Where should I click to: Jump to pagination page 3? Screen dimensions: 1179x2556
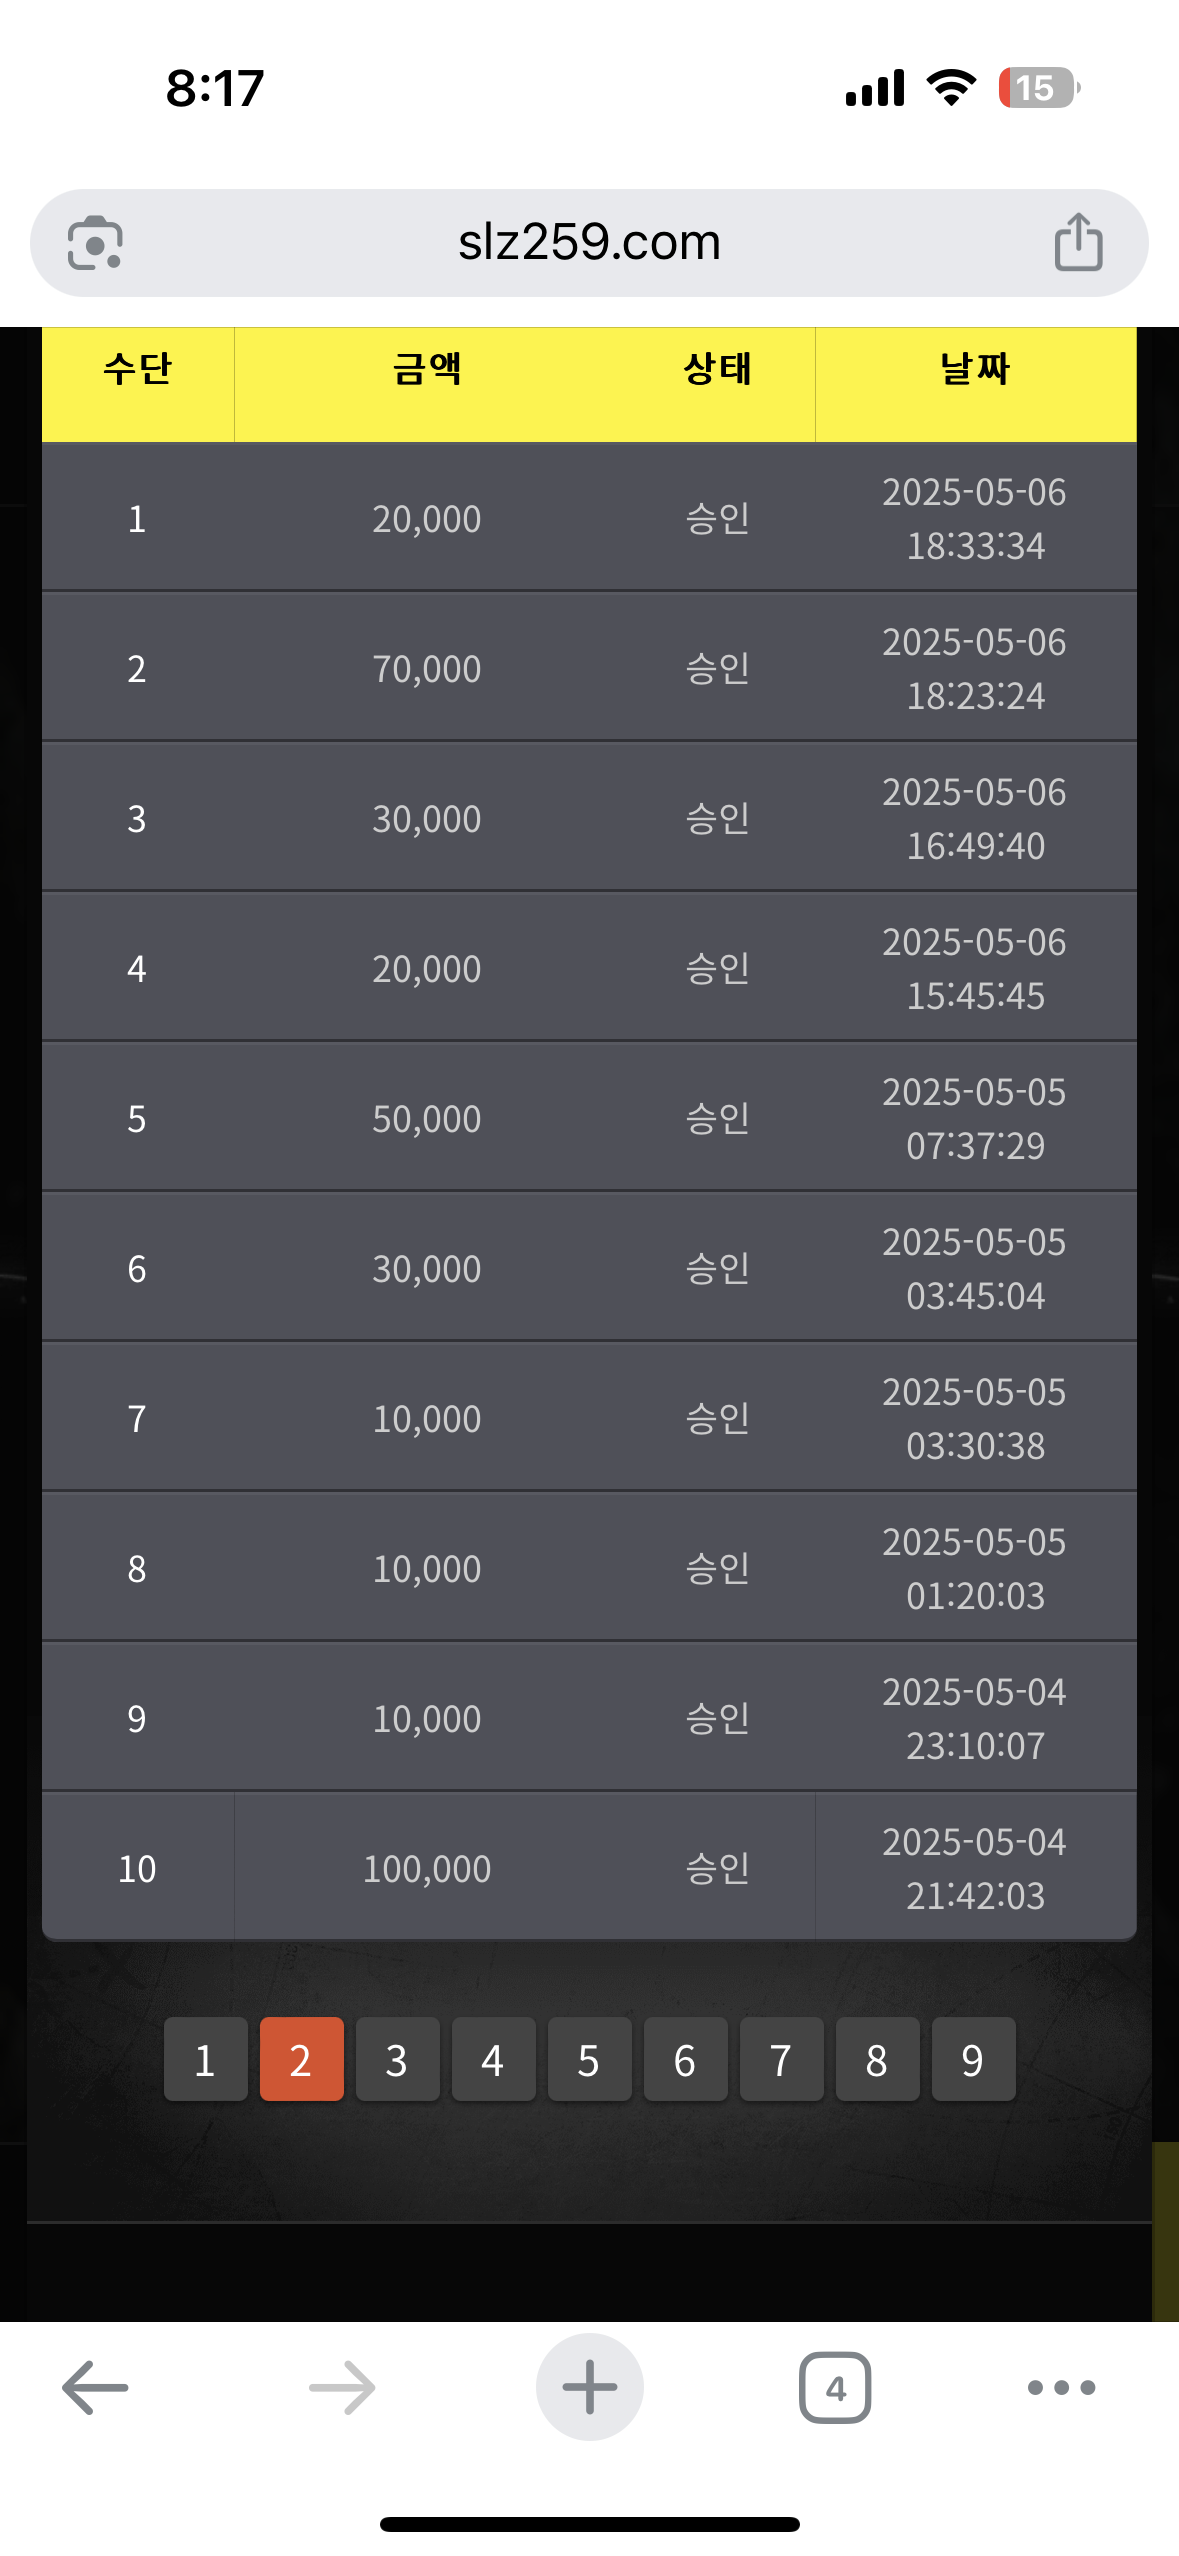point(397,2059)
